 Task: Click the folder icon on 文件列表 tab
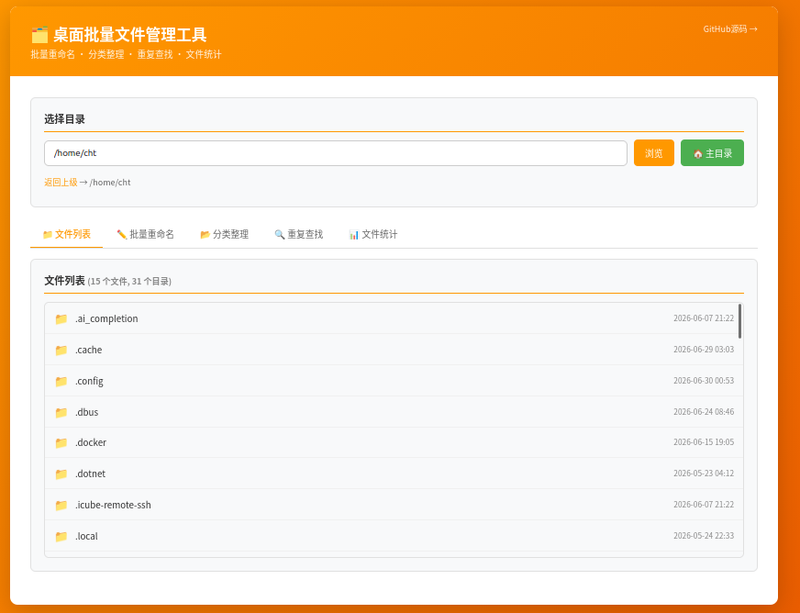47,234
